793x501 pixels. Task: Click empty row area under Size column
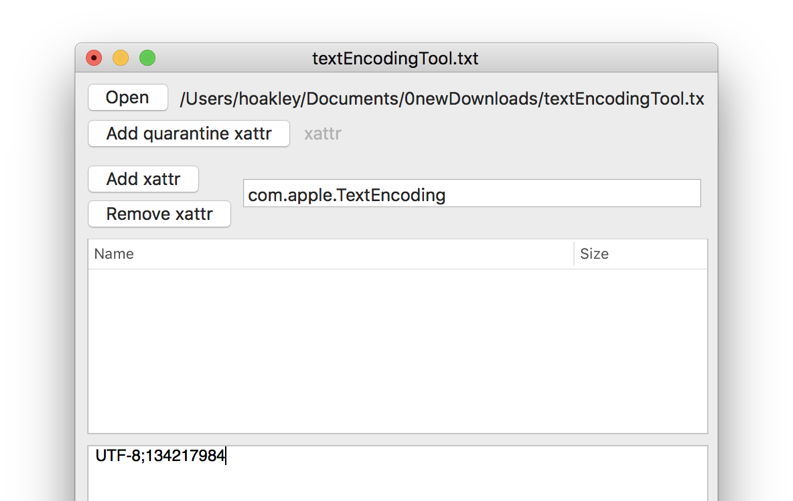[x=640, y=350]
